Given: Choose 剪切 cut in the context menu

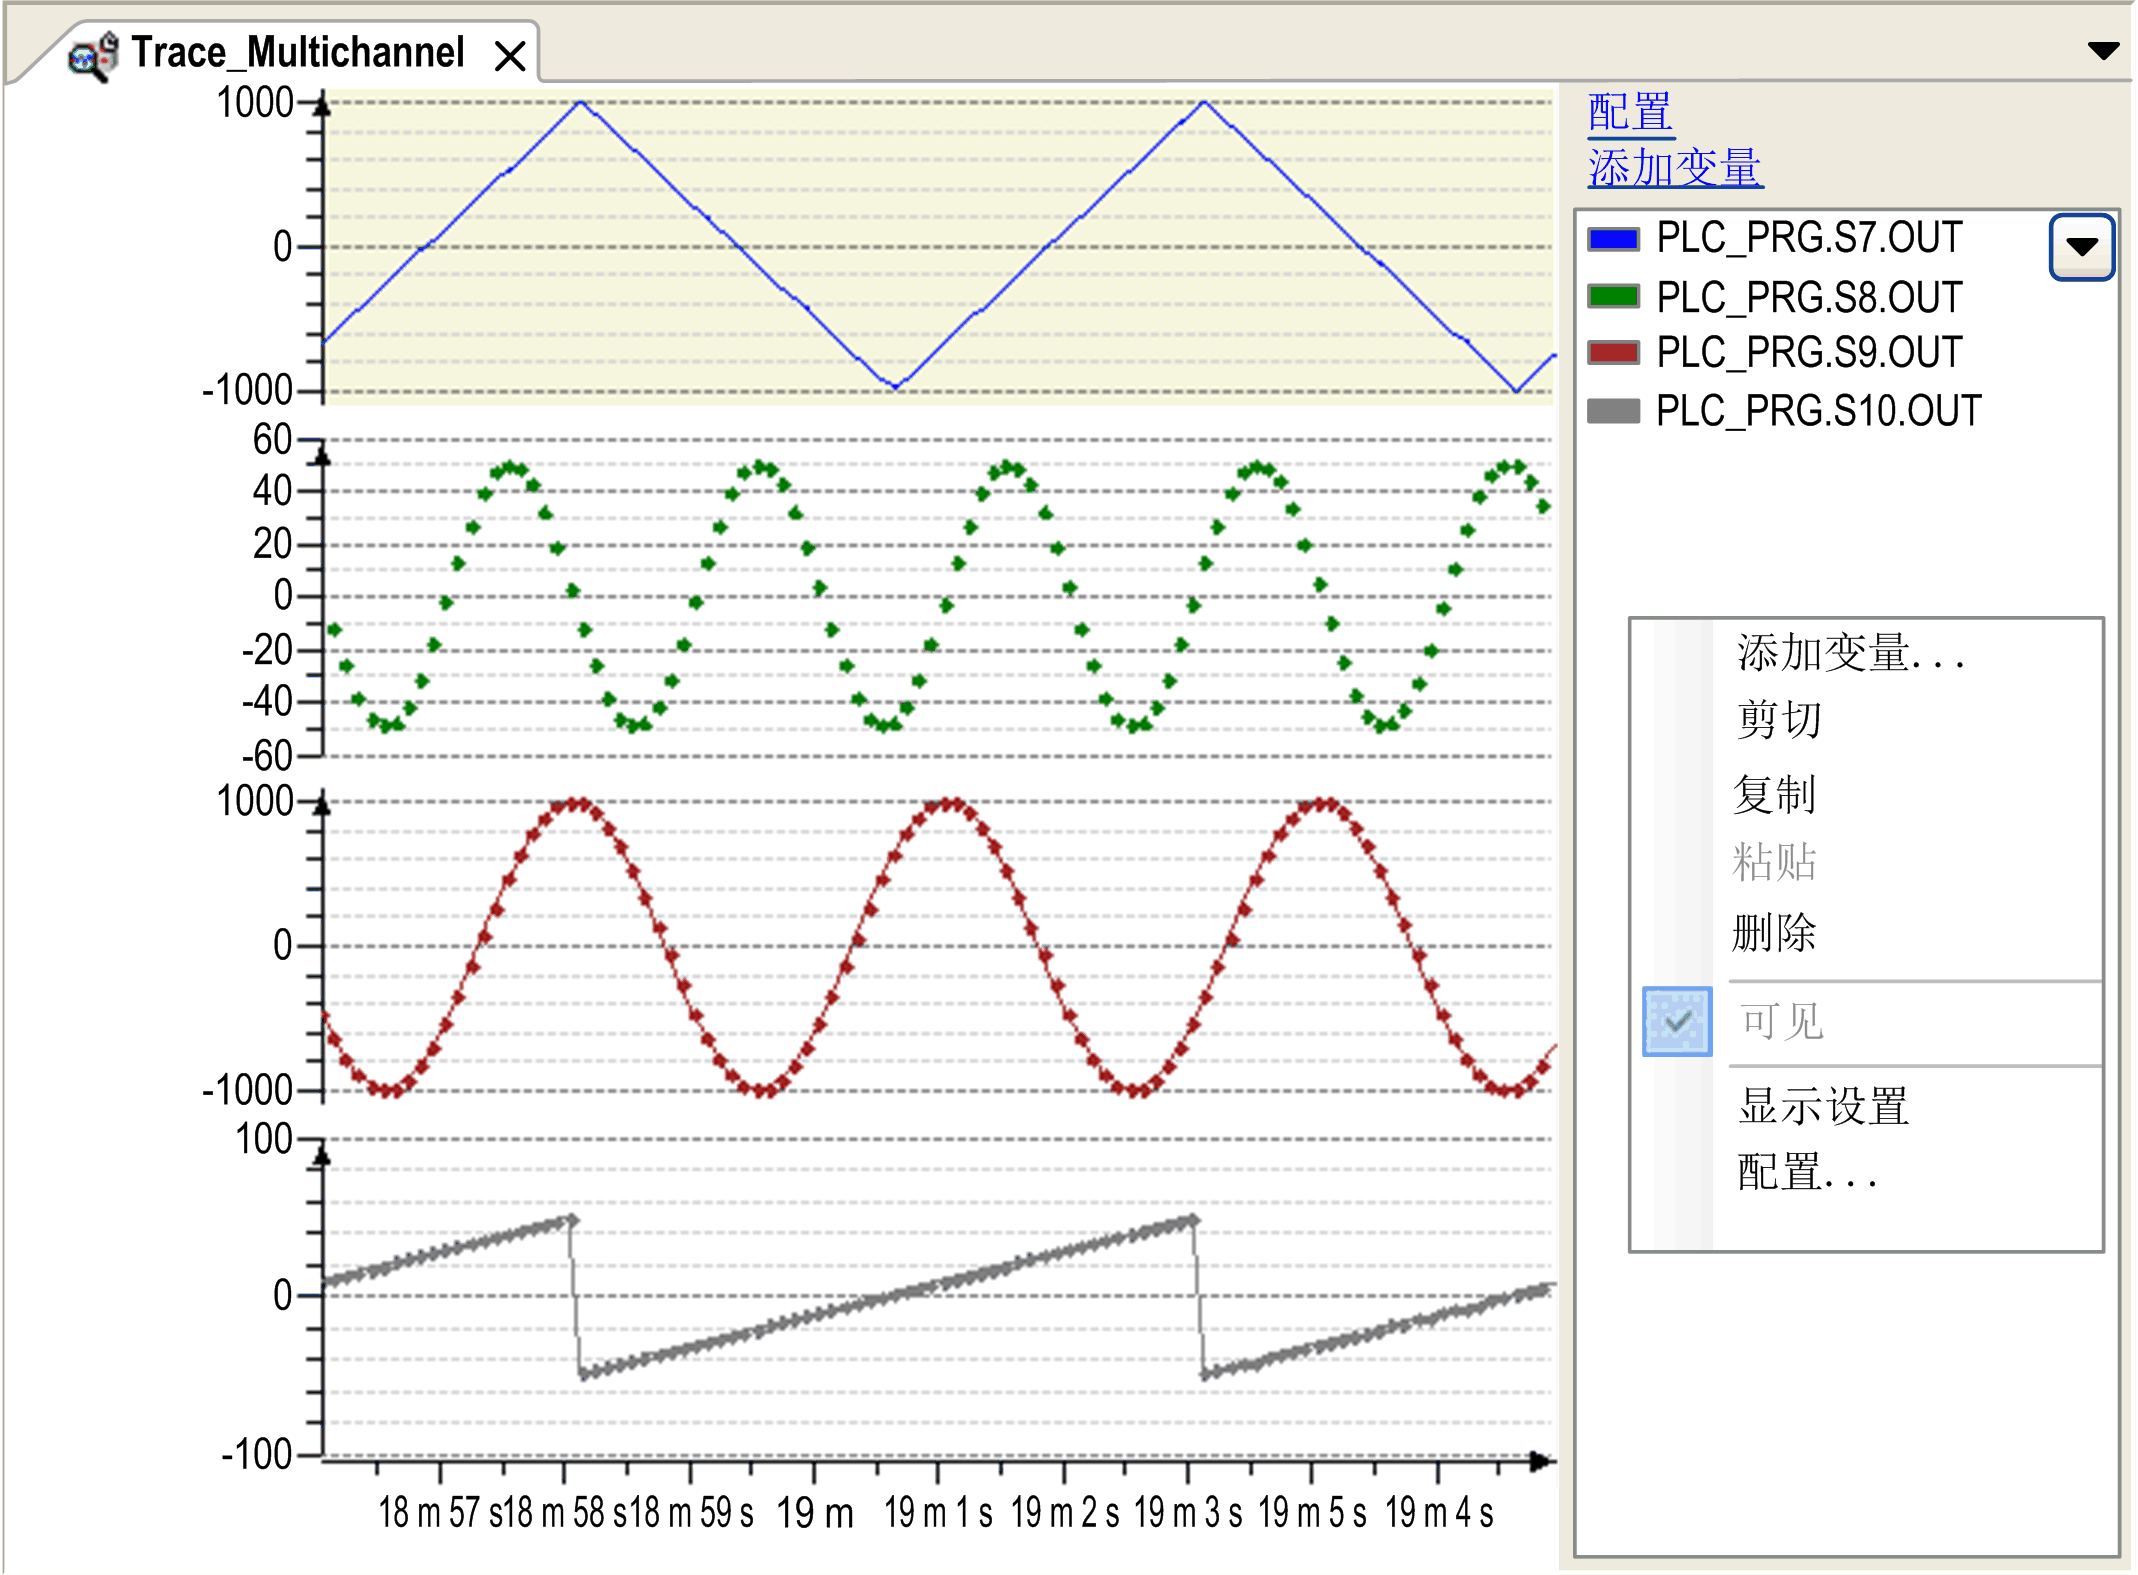Looking at the screenshot, I should 1779,720.
